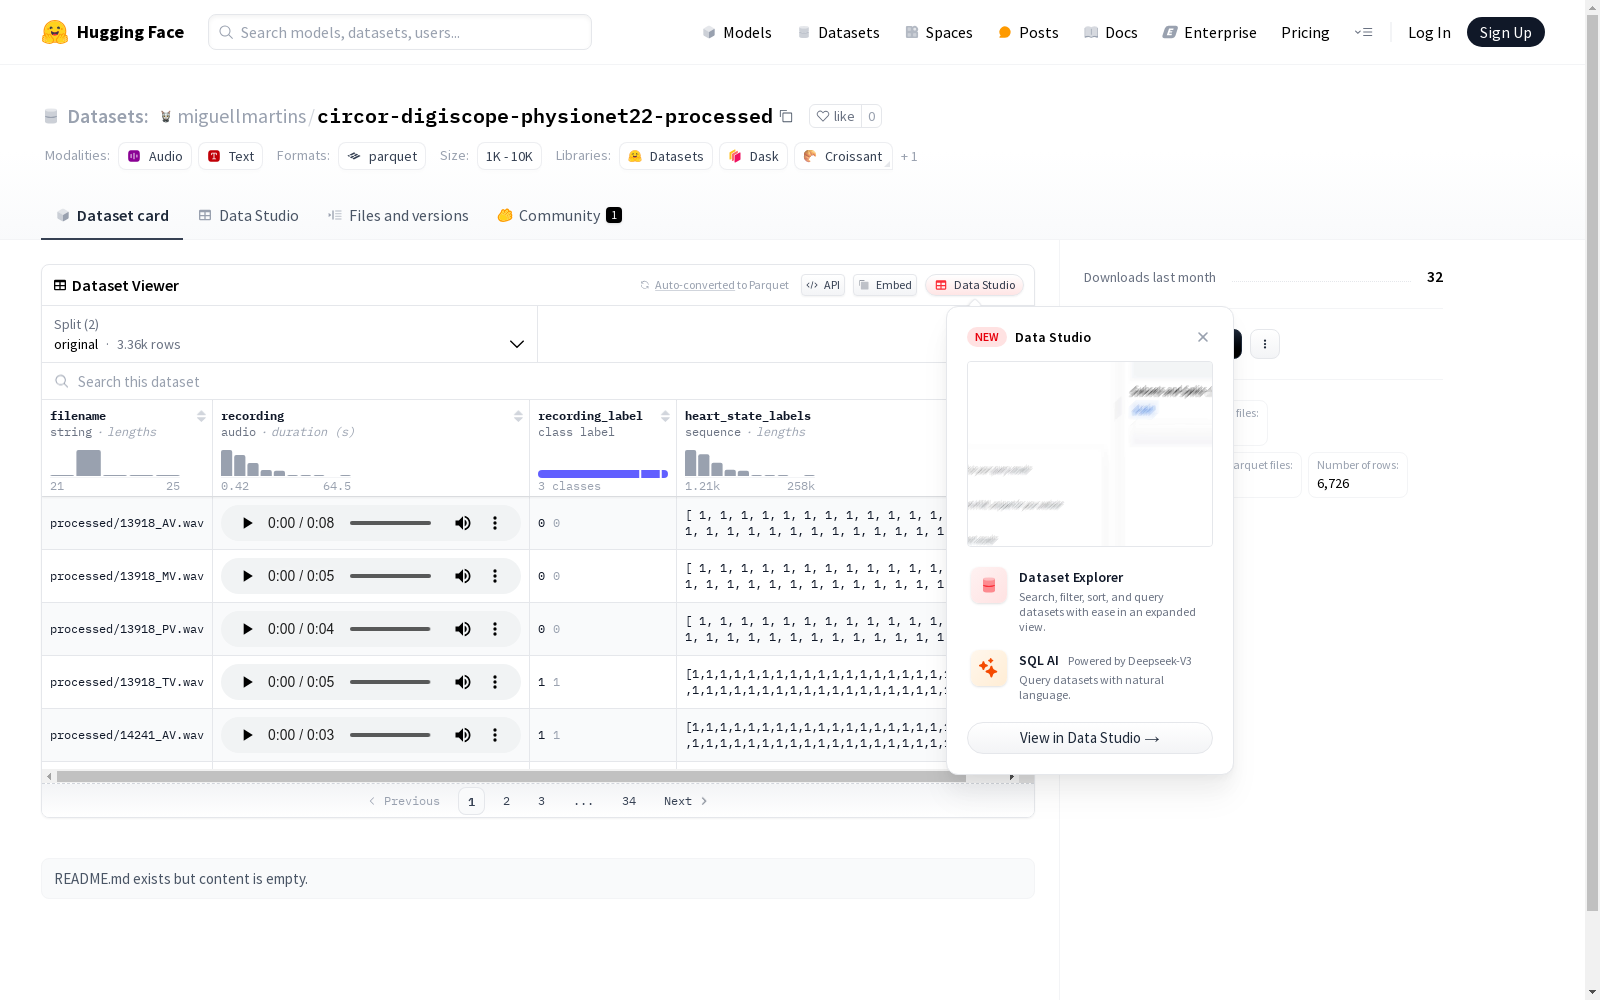Select the Dask library tag
Screen dimensions: 1600x1000
753,156
